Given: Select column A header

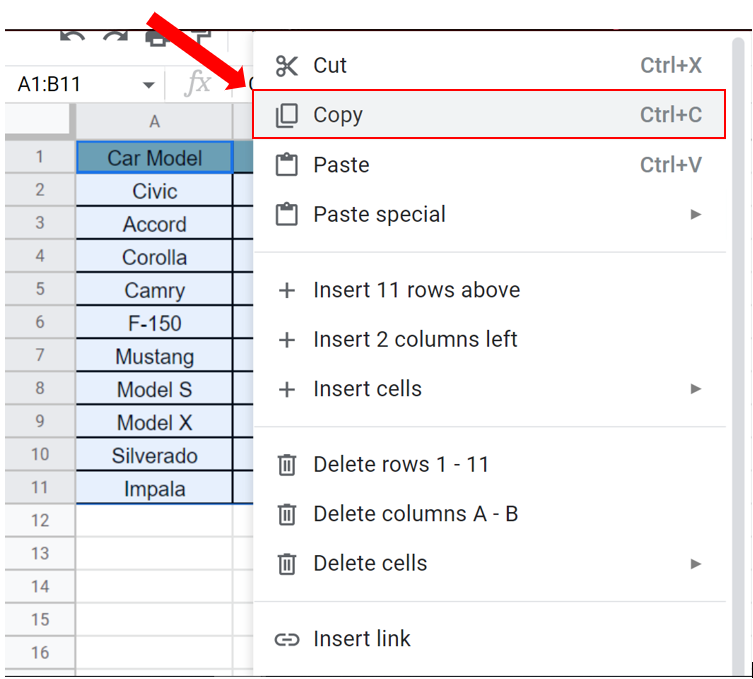Looking at the screenshot, I should [x=154, y=121].
